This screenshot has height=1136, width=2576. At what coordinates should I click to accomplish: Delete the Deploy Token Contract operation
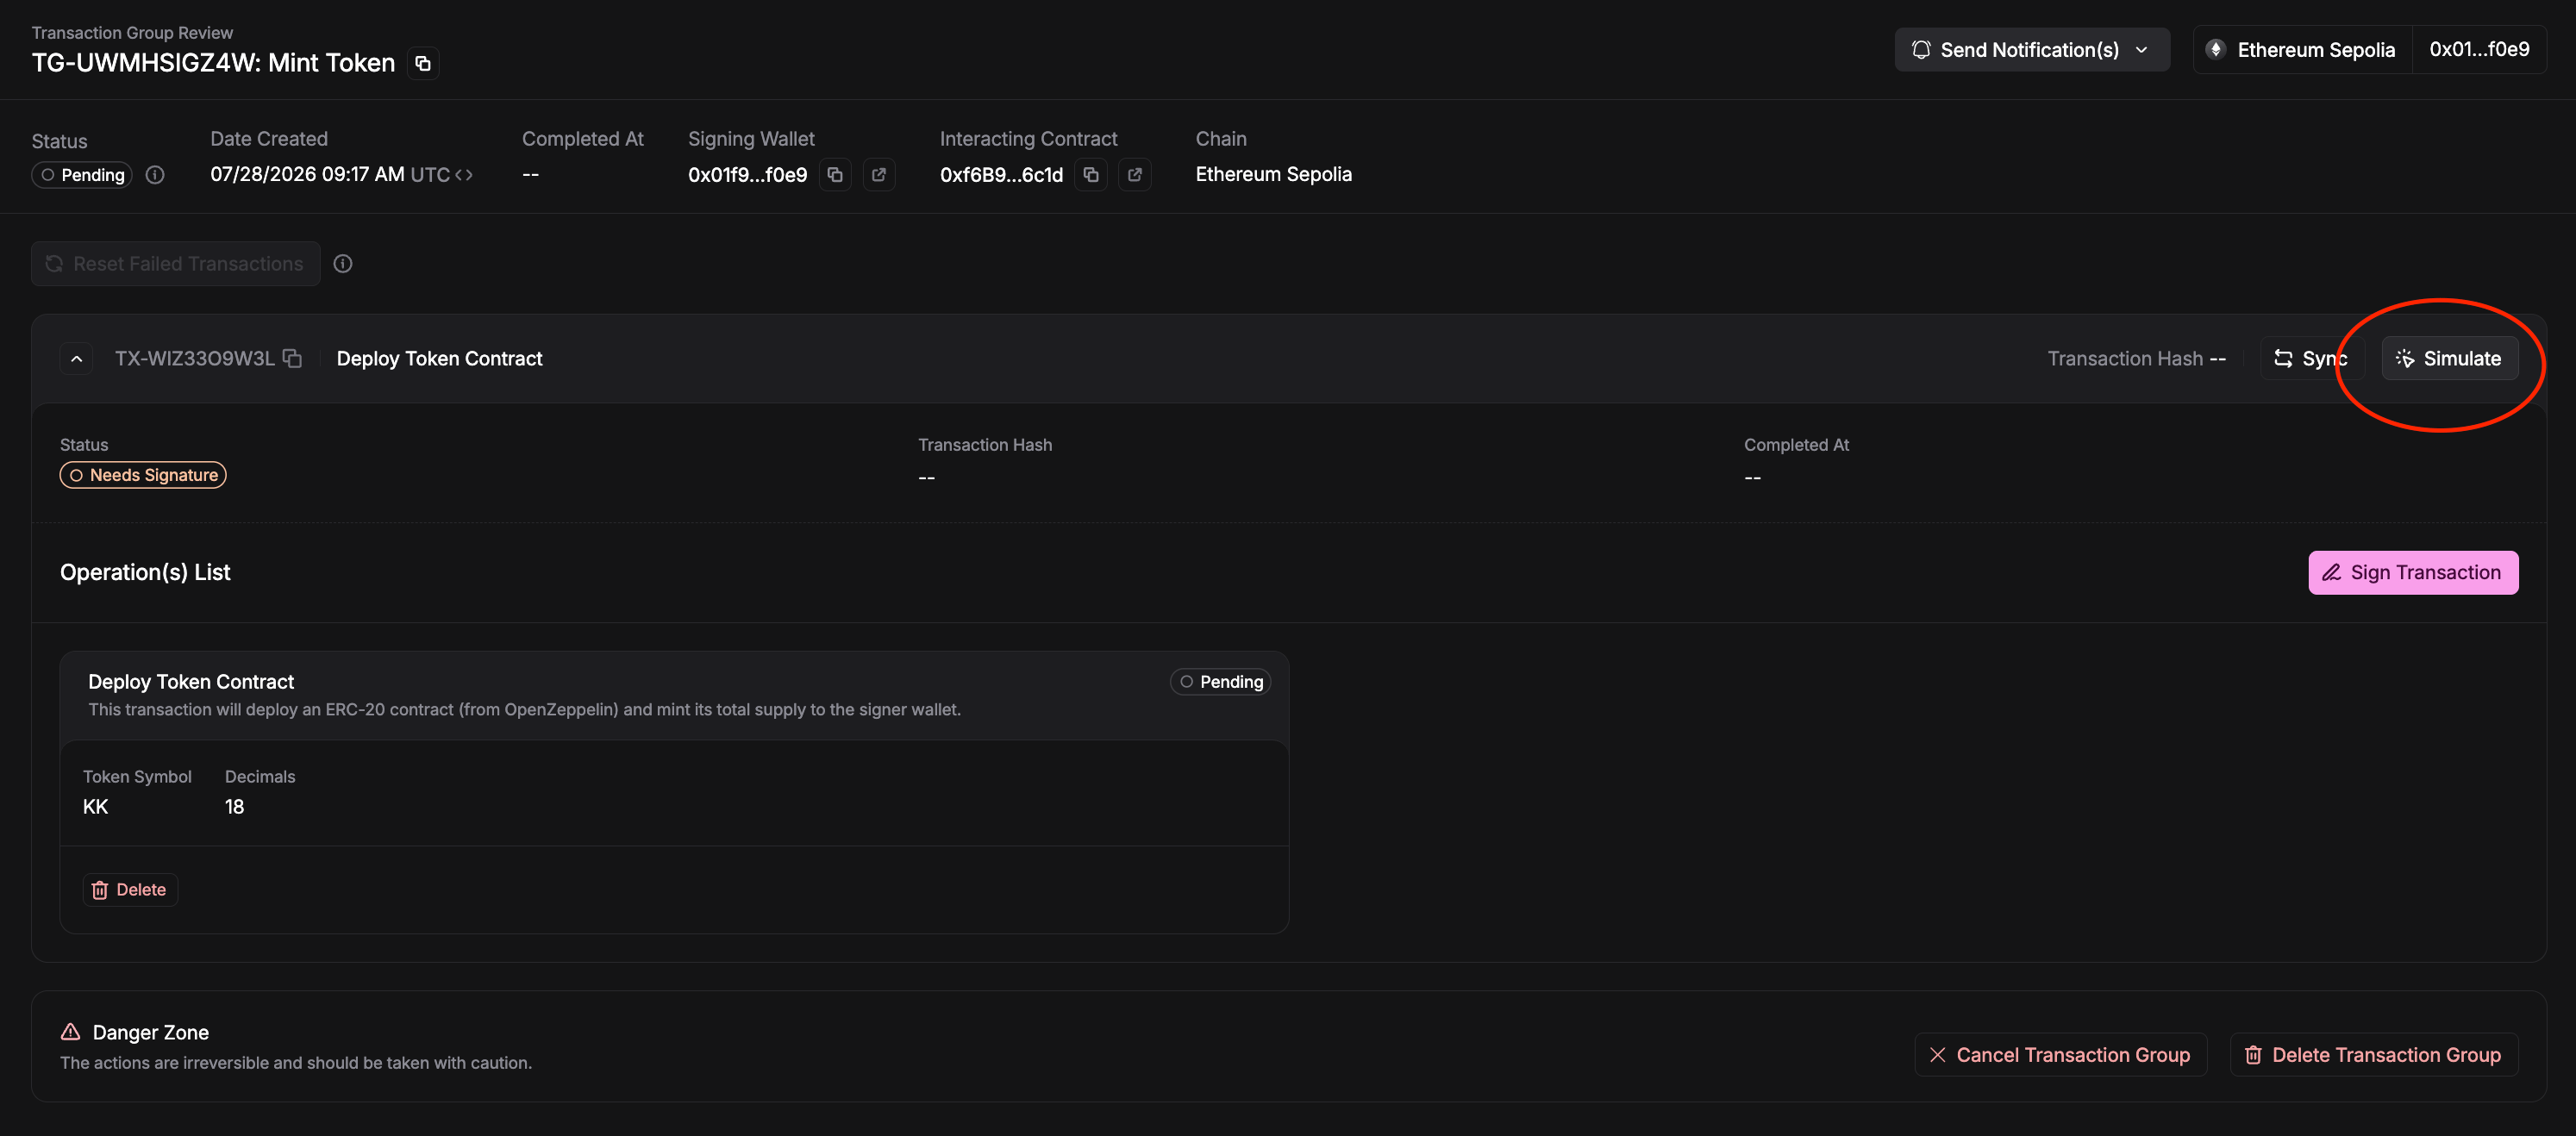(130, 890)
